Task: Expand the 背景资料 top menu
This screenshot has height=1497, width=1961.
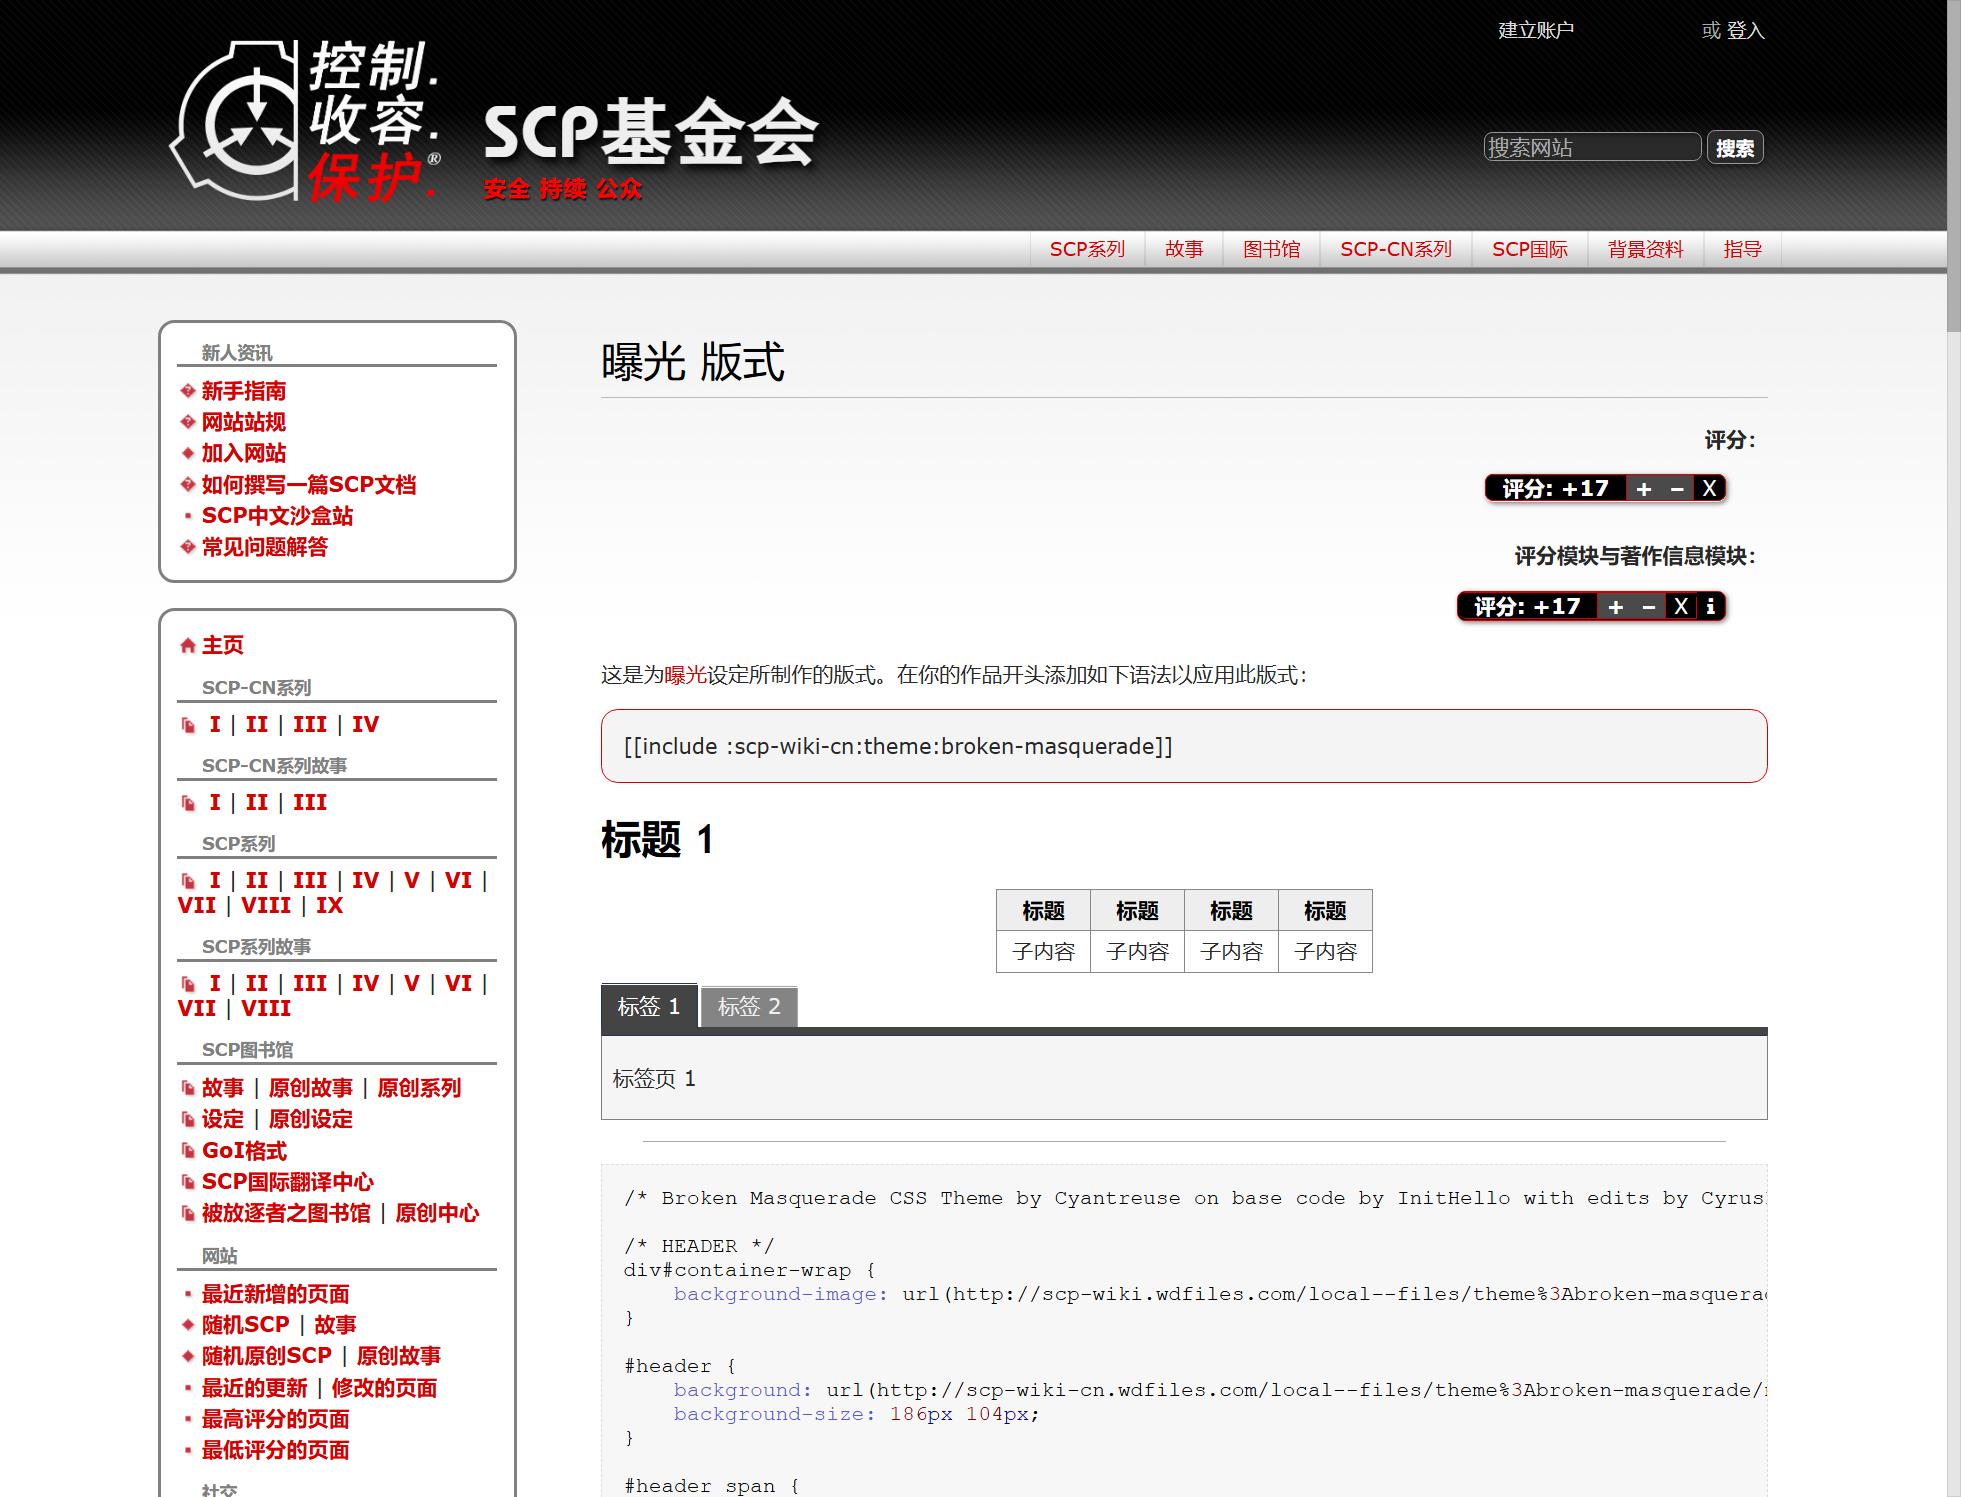Action: click(x=1645, y=250)
